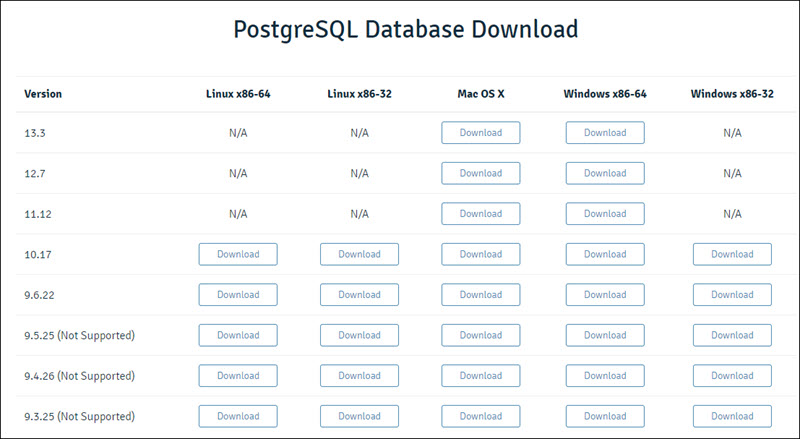Download PostgreSQL 13.3 for Windows x86-64
Image resolution: width=800 pixels, height=439 pixels.
point(605,133)
